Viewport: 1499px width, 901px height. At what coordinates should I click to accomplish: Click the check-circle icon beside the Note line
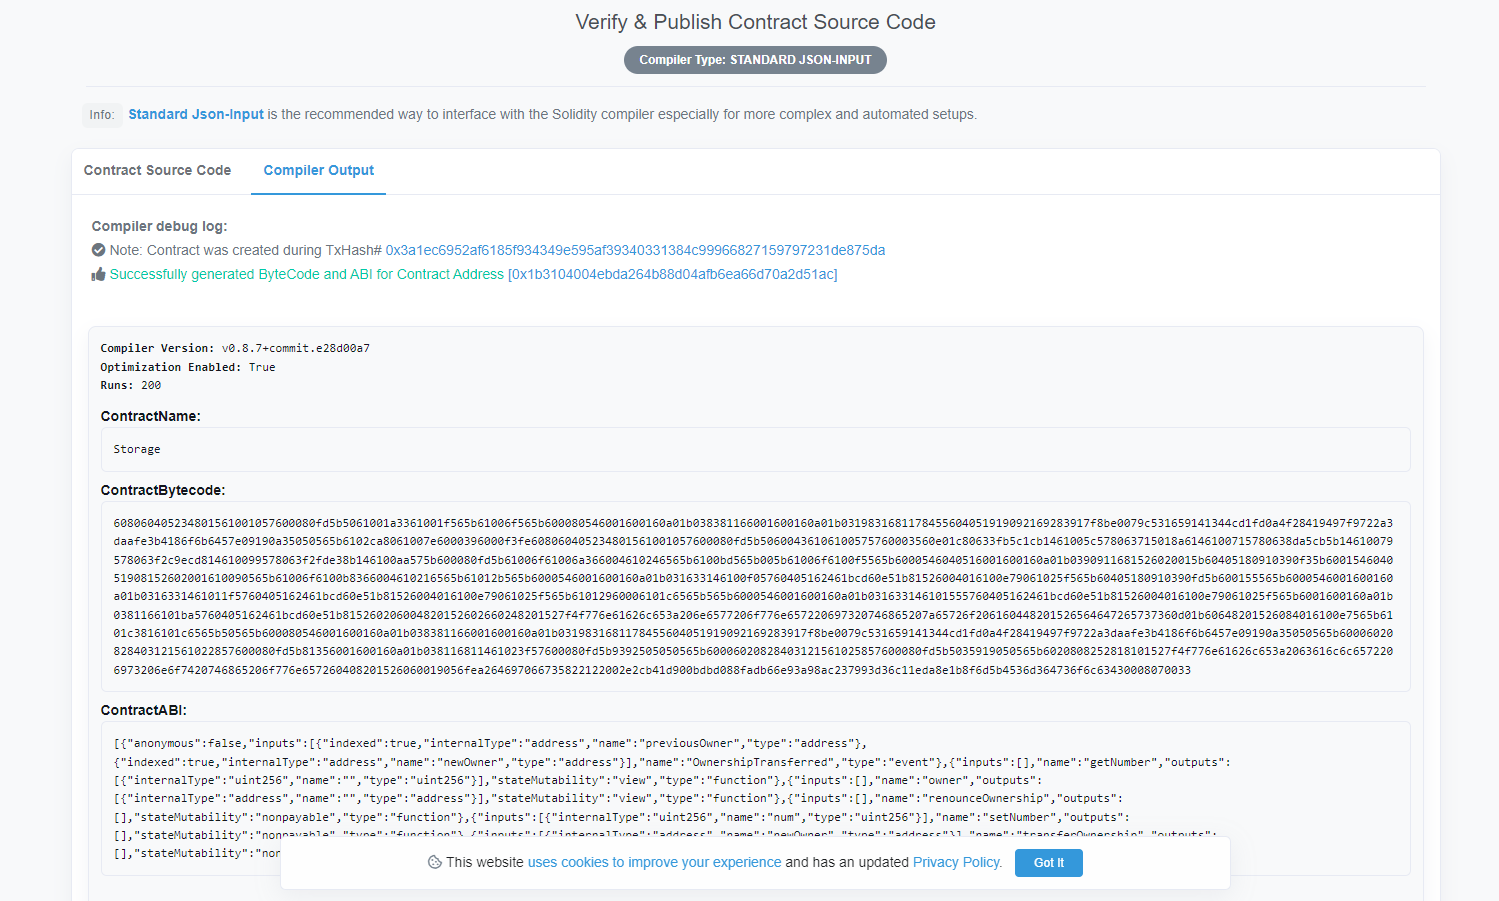[98, 250]
